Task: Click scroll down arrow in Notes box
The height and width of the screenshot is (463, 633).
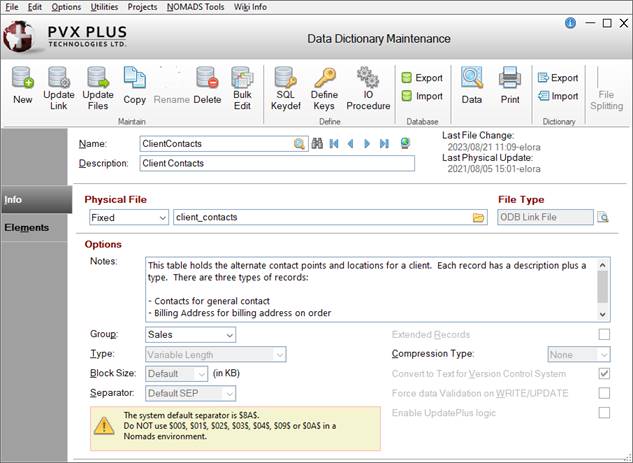Action: click(x=602, y=314)
